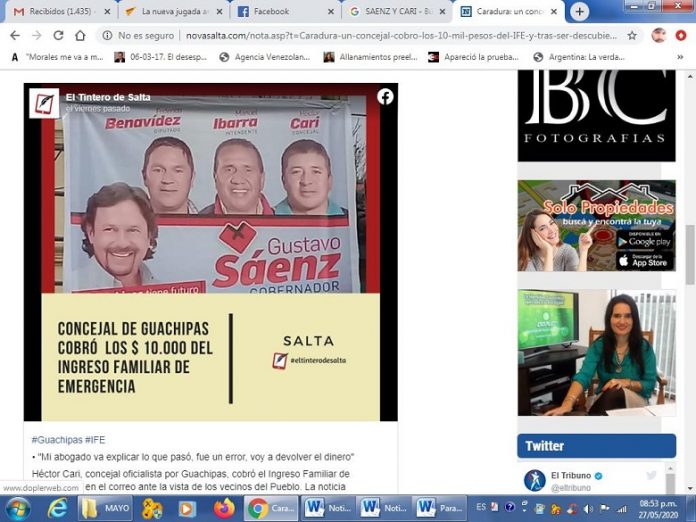Open the red extension icon in toolbar
Viewport: 696px width, 522px height.
pyautogui.click(x=681, y=36)
